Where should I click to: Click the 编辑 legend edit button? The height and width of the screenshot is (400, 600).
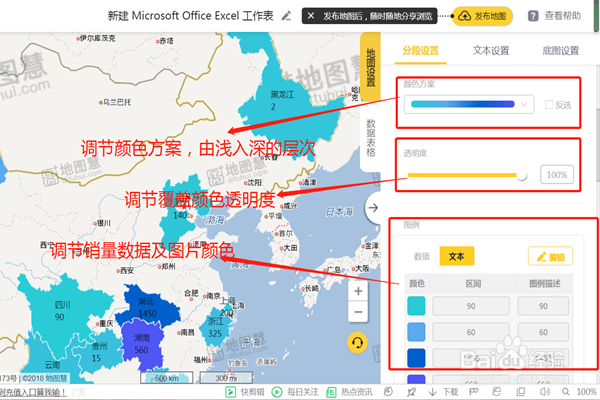pos(551,256)
